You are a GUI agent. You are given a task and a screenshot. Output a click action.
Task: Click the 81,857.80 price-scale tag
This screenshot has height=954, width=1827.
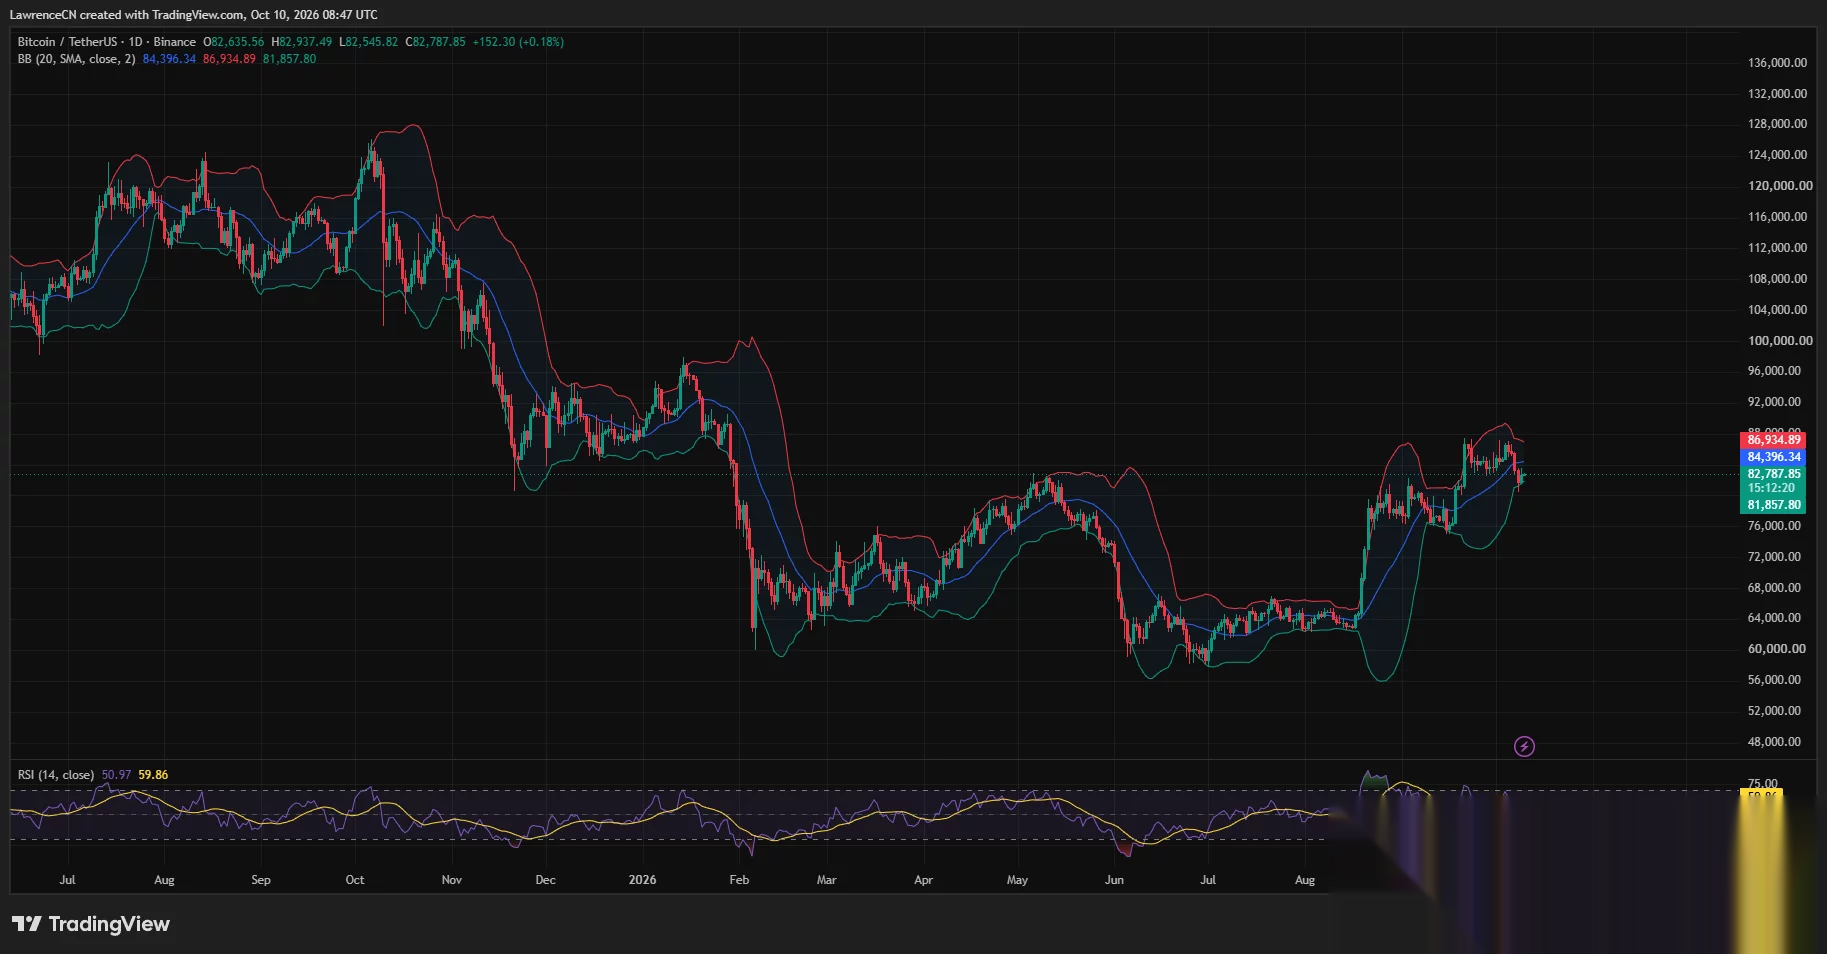click(1773, 505)
